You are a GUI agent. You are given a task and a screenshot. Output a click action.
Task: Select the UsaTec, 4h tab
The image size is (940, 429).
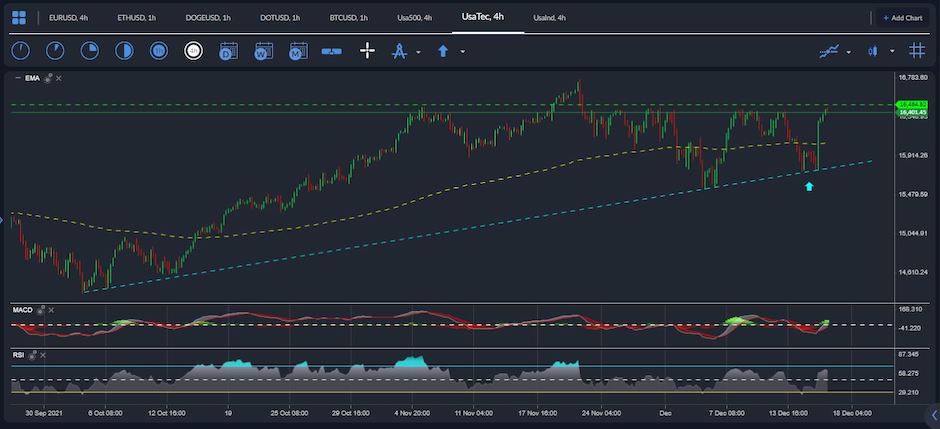[x=483, y=17]
